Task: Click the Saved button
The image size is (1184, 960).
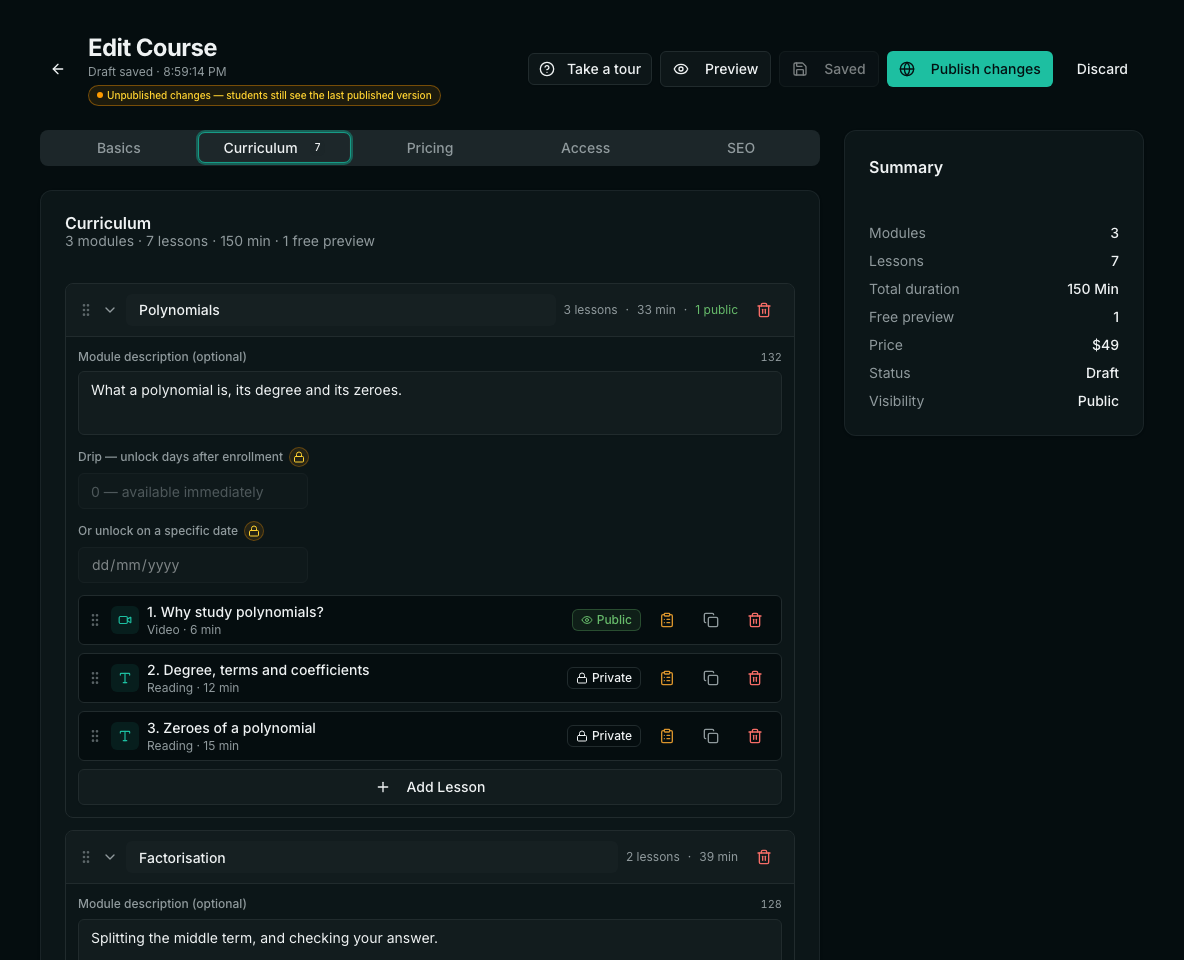Action: point(829,69)
